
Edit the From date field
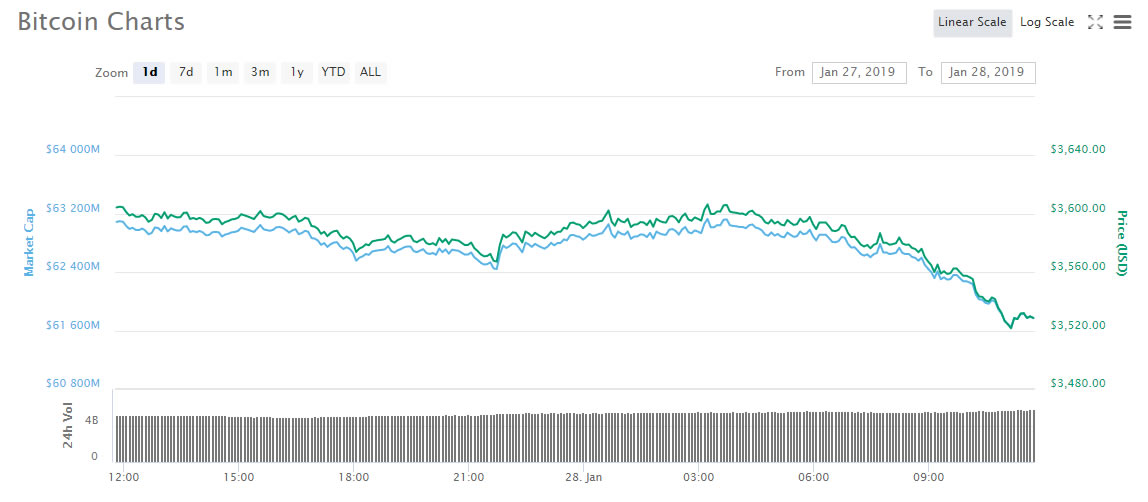[x=860, y=72]
